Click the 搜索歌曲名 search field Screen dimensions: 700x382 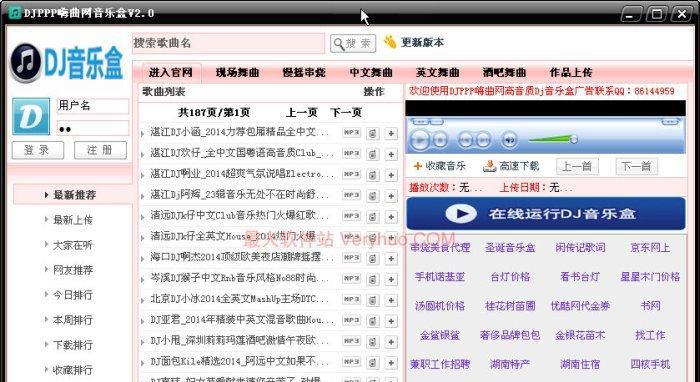pos(229,43)
